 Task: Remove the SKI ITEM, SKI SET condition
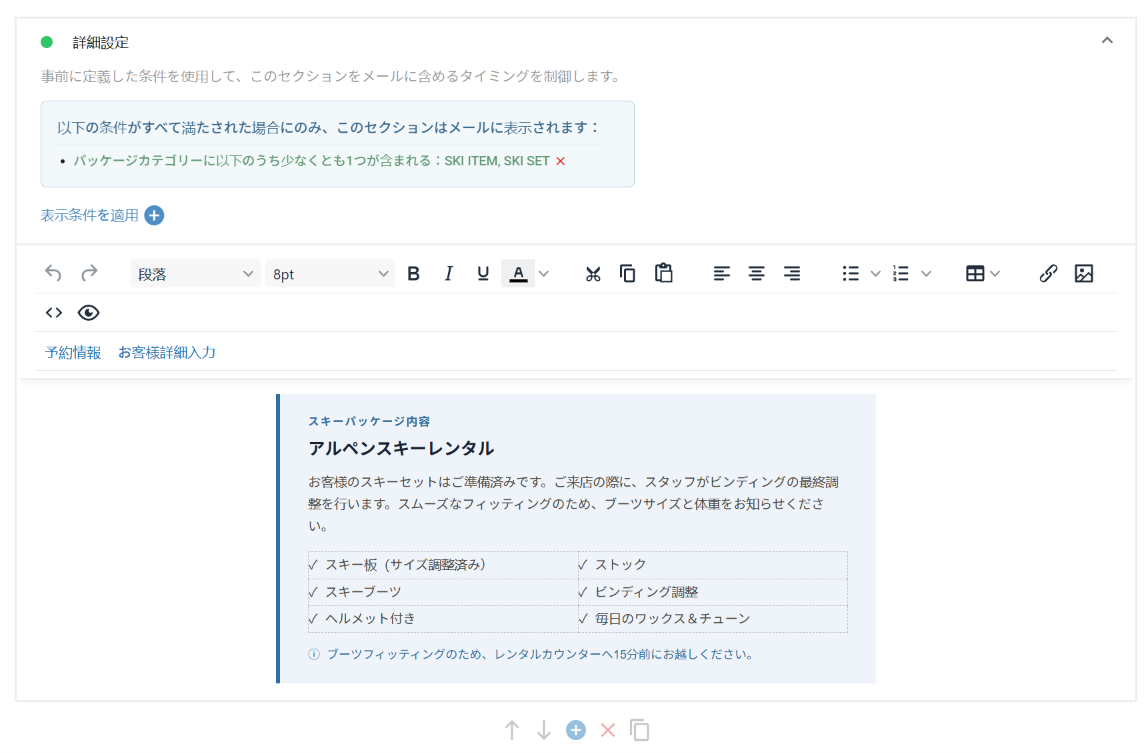tap(561, 161)
